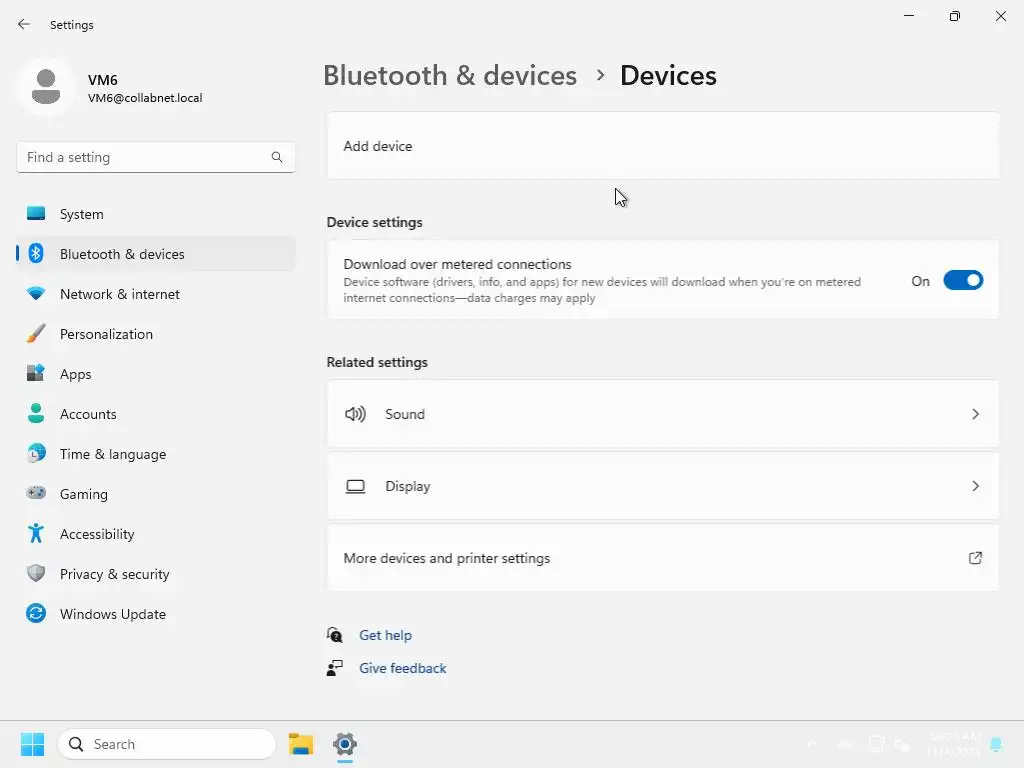
Task: Click the Find a setting search field
Action: (x=145, y=157)
